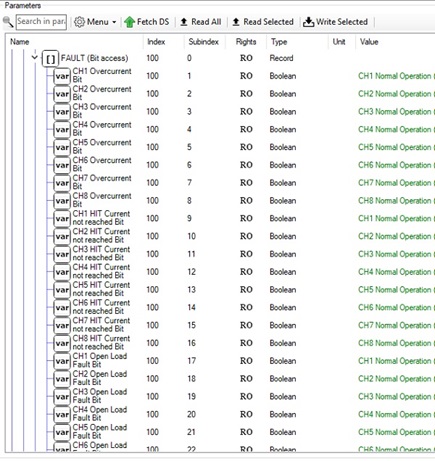This screenshot has height=461, width=435.
Task: Click the Read All upload icon
Action: [x=184, y=22]
